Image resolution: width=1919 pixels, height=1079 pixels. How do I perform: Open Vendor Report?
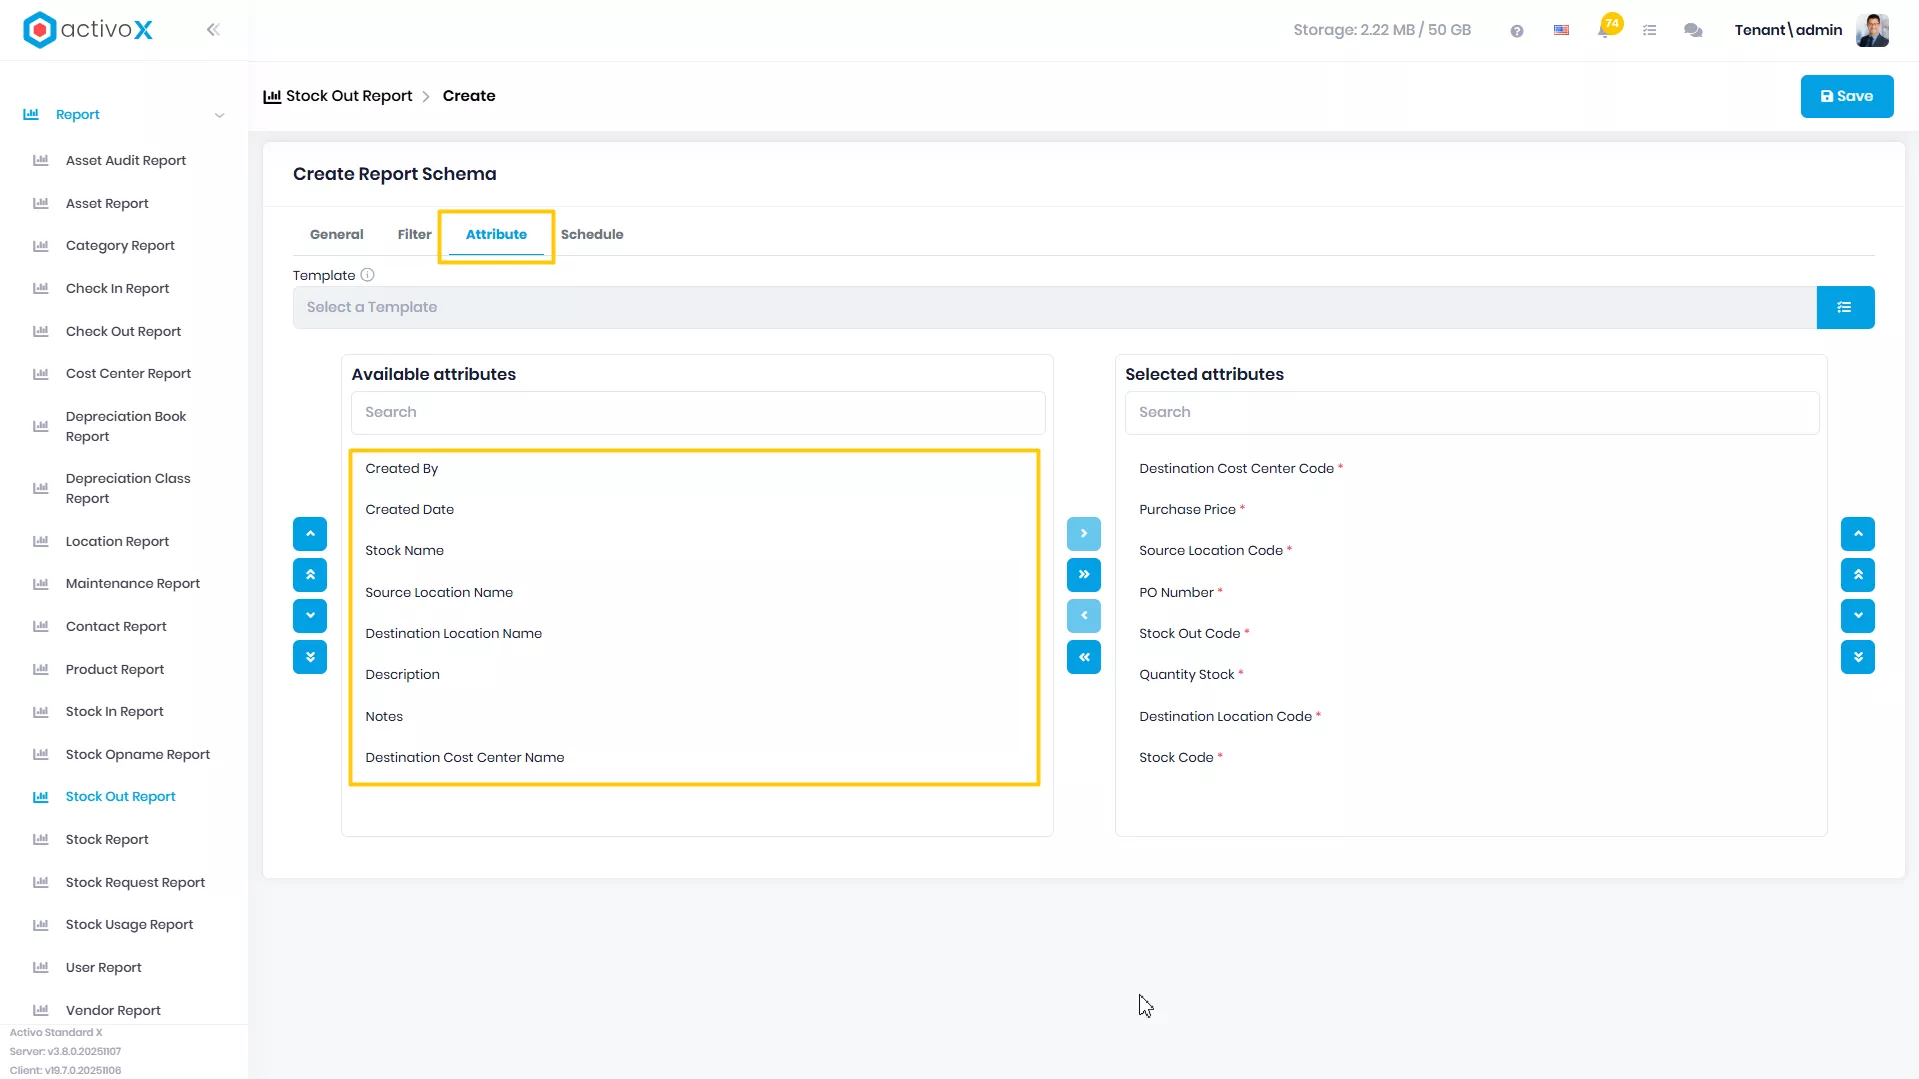tap(113, 1011)
